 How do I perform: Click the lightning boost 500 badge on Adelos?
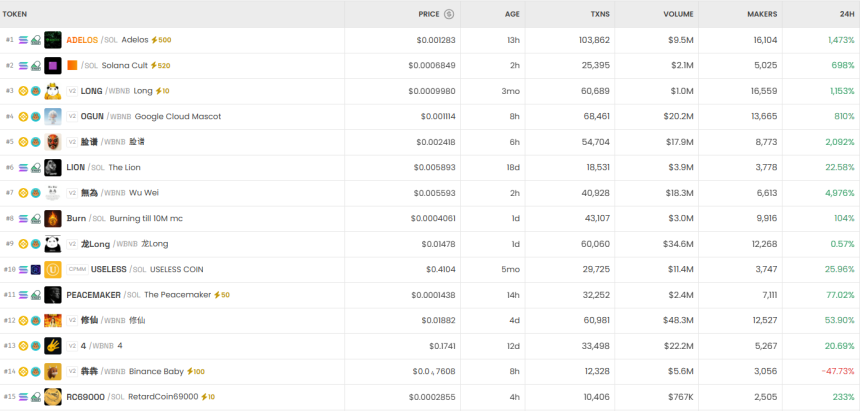point(161,40)
